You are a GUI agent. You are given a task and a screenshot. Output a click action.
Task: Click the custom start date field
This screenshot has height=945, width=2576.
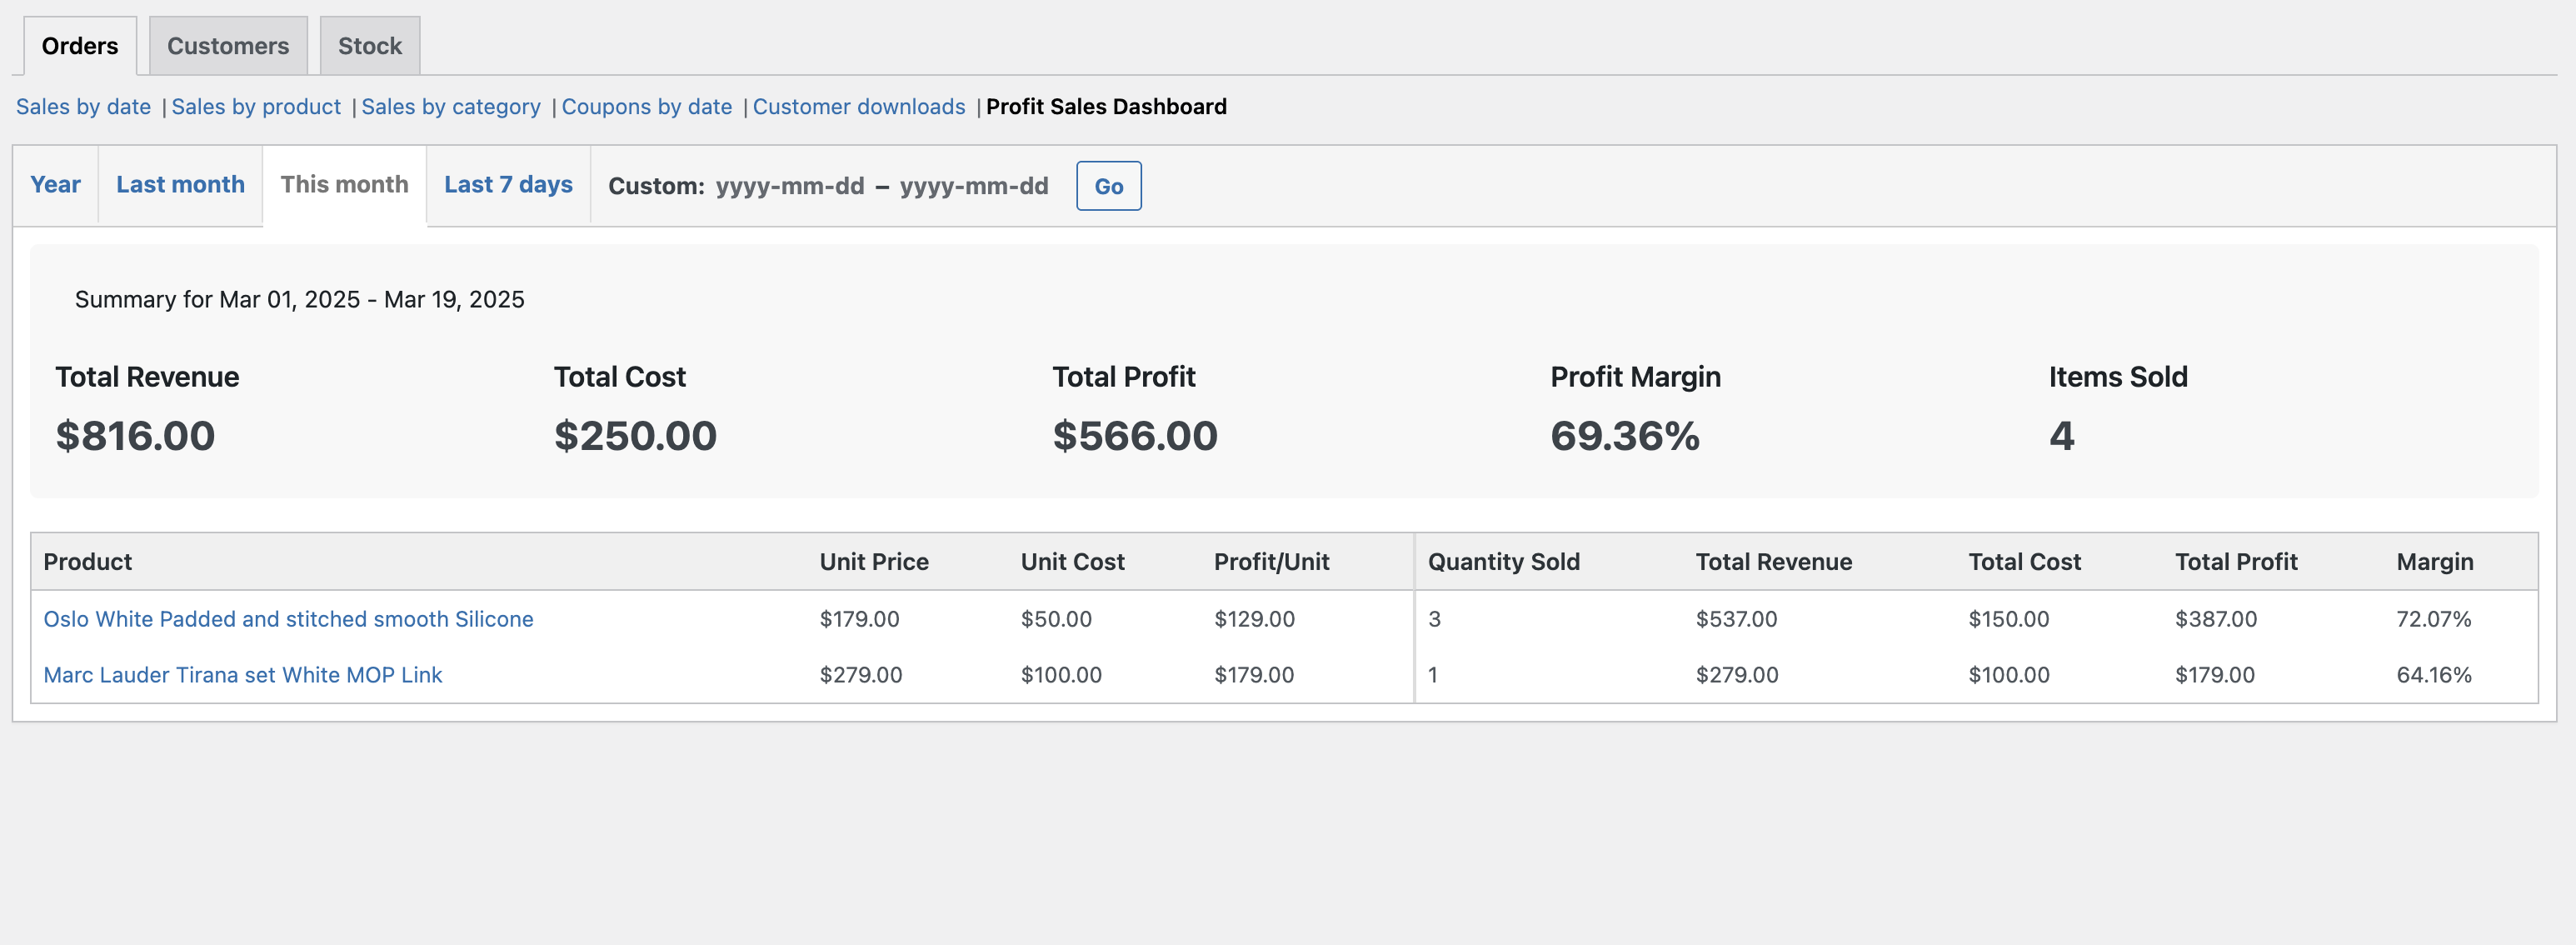tap(790, 186)
